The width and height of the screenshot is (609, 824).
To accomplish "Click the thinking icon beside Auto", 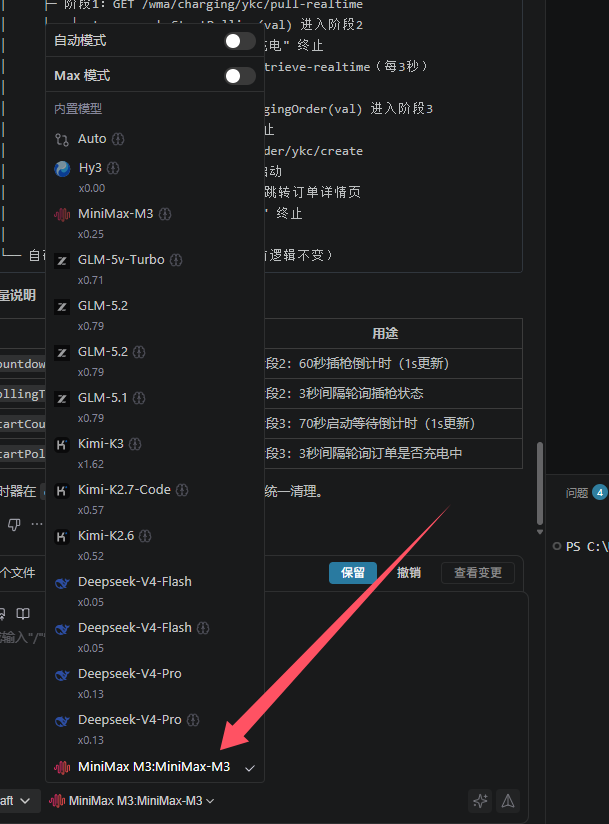I will 118,139.
